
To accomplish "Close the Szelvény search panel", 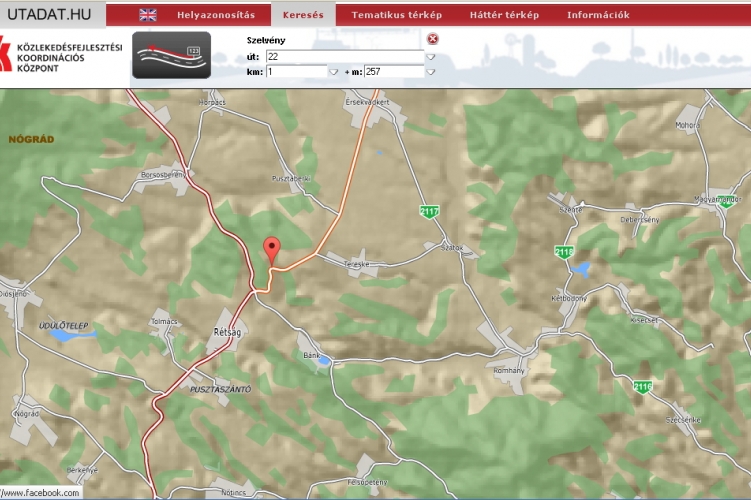I will 432,39.
